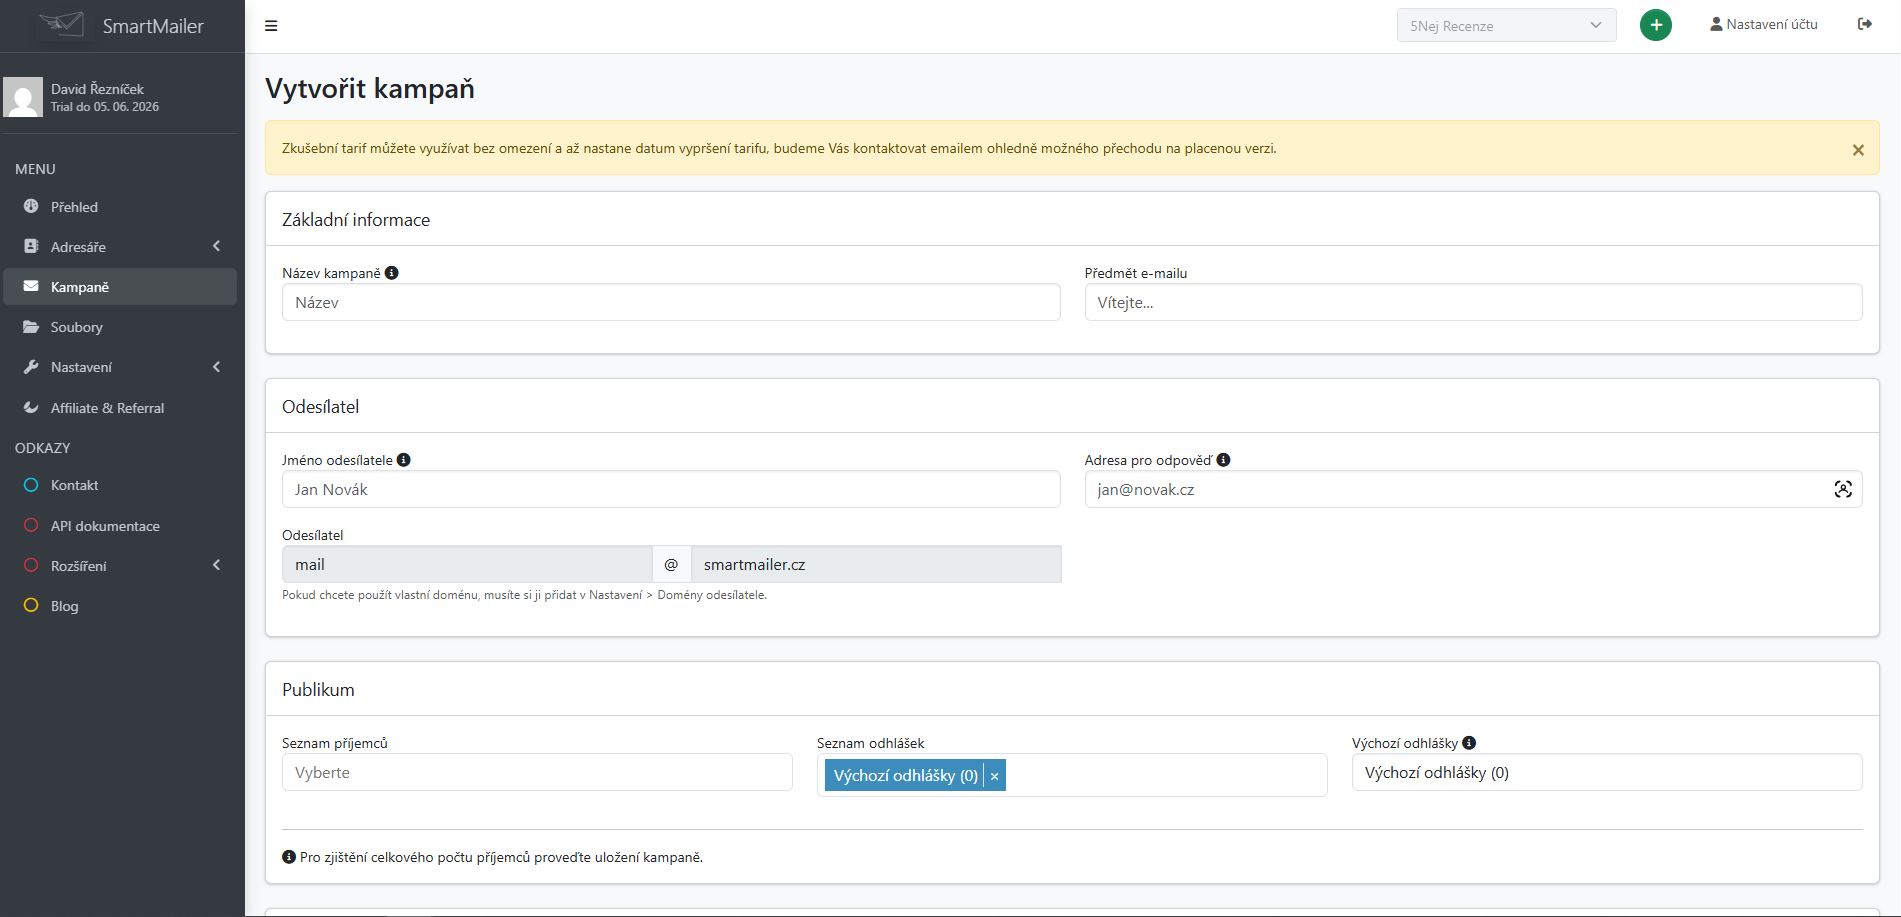This screenshot has width=1901, height=917.
Task: Click the mail sender prefix field
Action: click(x=467, y=564)
